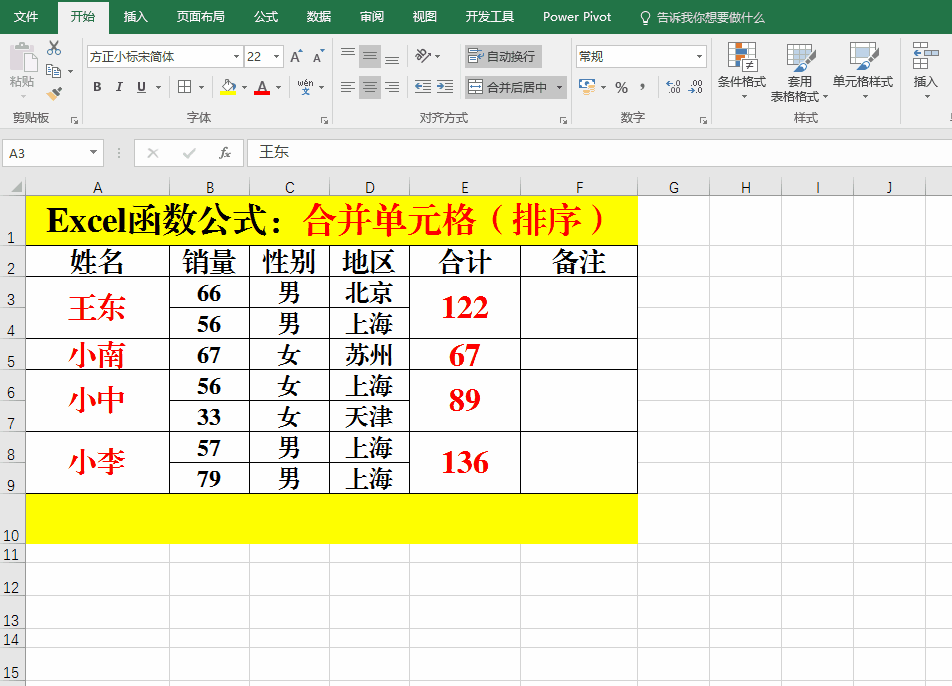Expand the font size dropdown
Viewport: 952px width, 686px height.
tap(277, 57)
